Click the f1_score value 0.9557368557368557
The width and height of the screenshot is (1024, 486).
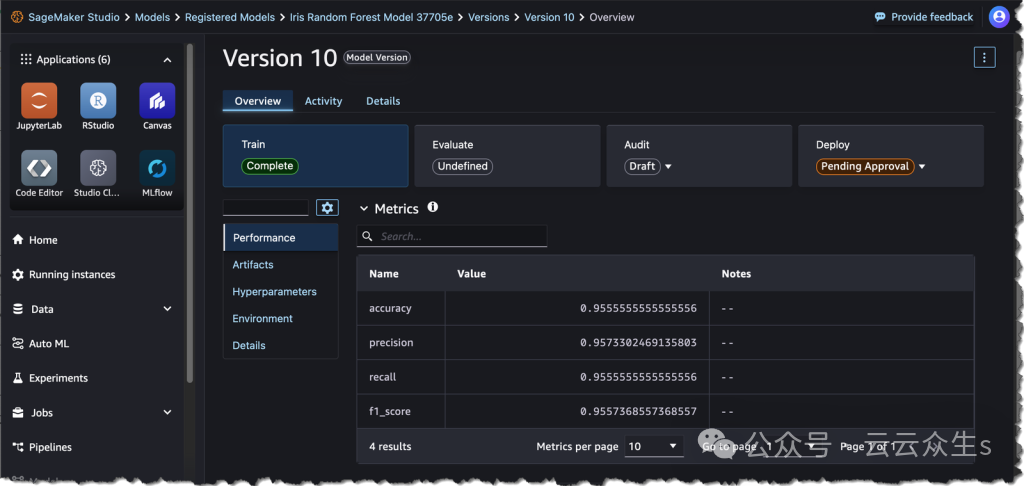coord(638,412)
